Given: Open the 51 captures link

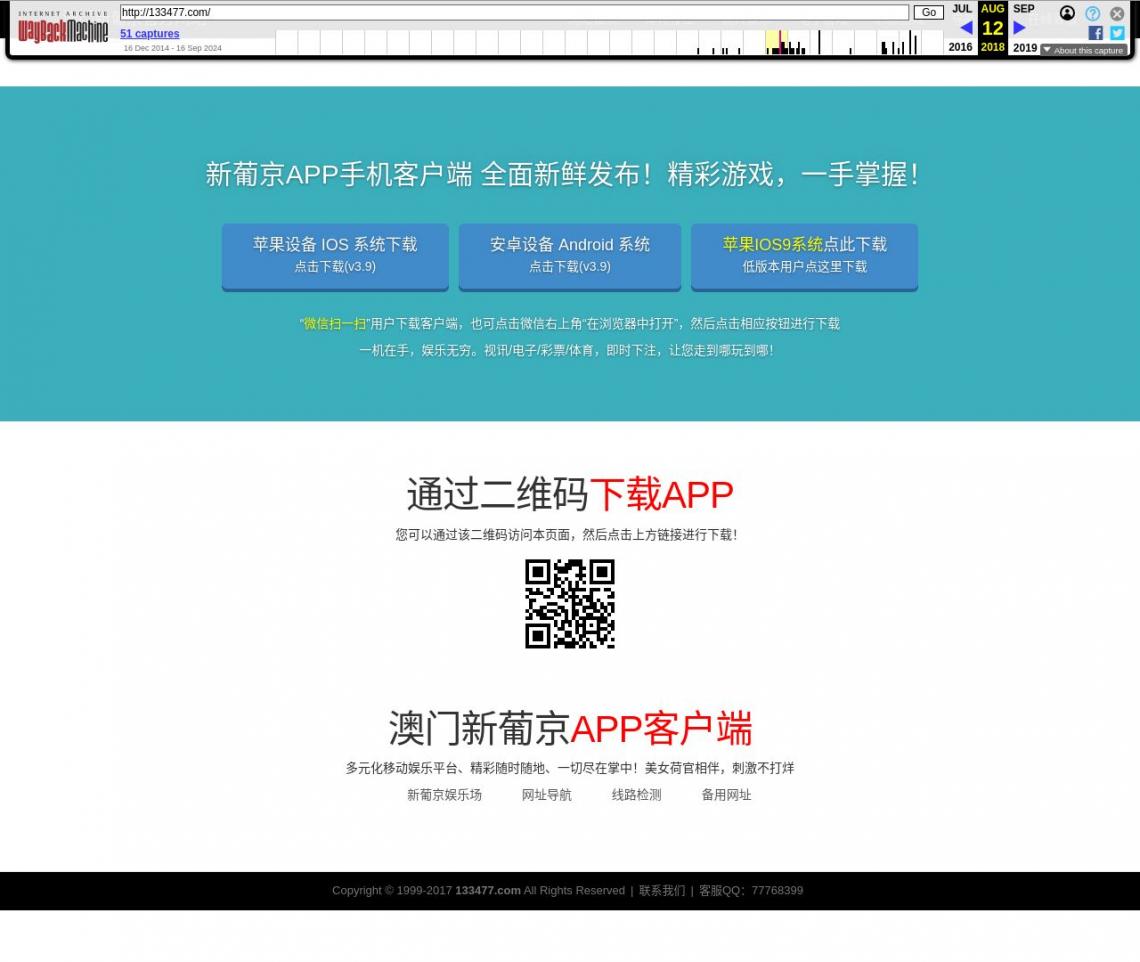Looking at the screenshot, I should 150,33.
